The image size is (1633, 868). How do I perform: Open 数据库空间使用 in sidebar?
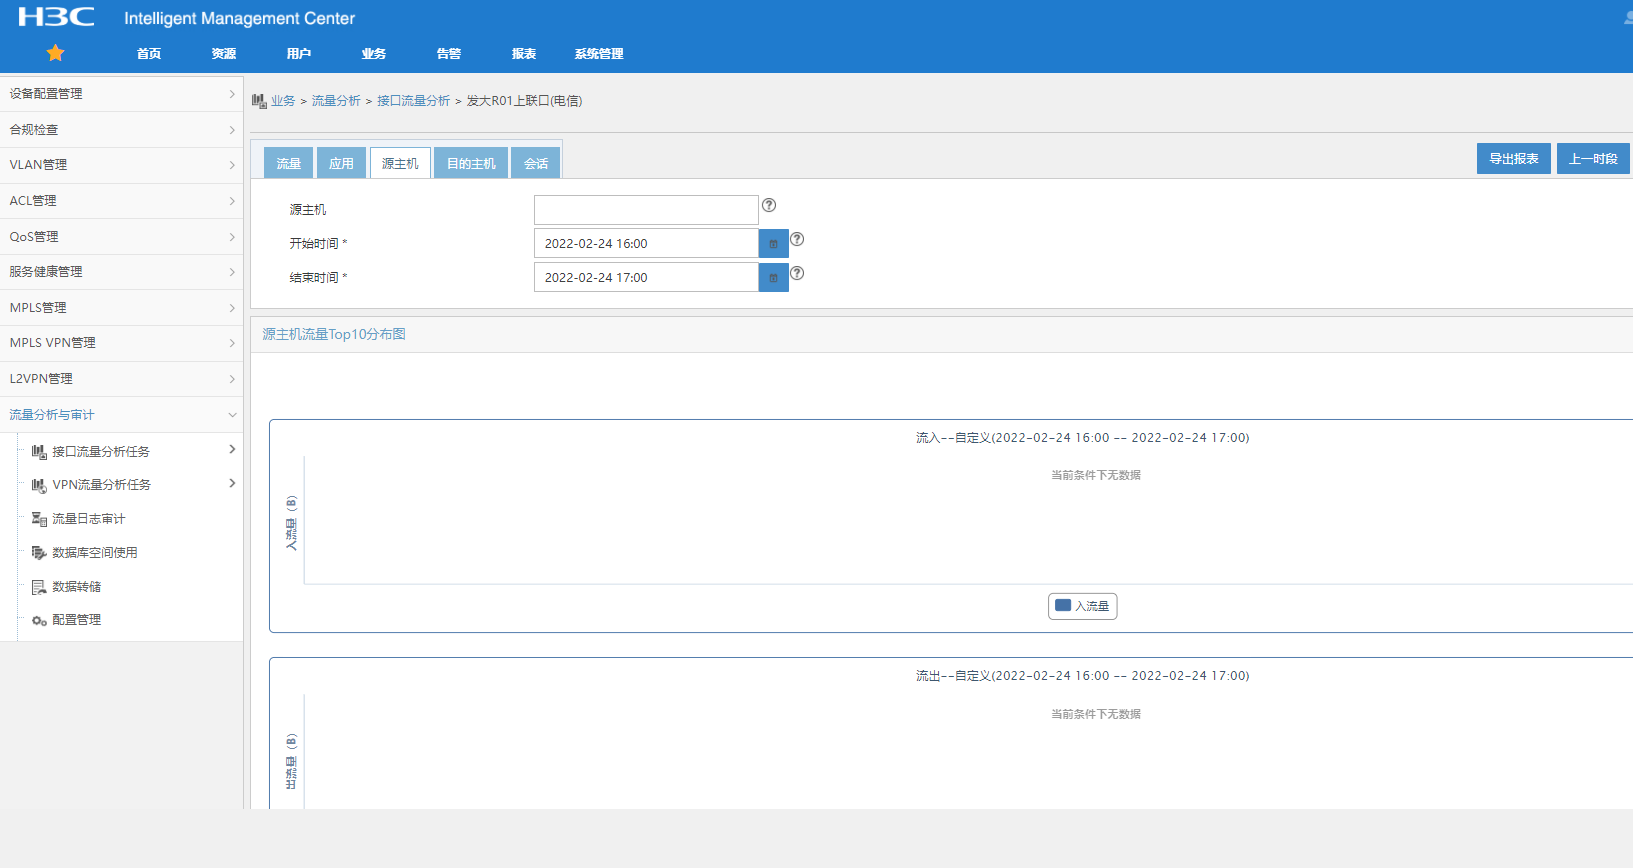click(95, 553)
